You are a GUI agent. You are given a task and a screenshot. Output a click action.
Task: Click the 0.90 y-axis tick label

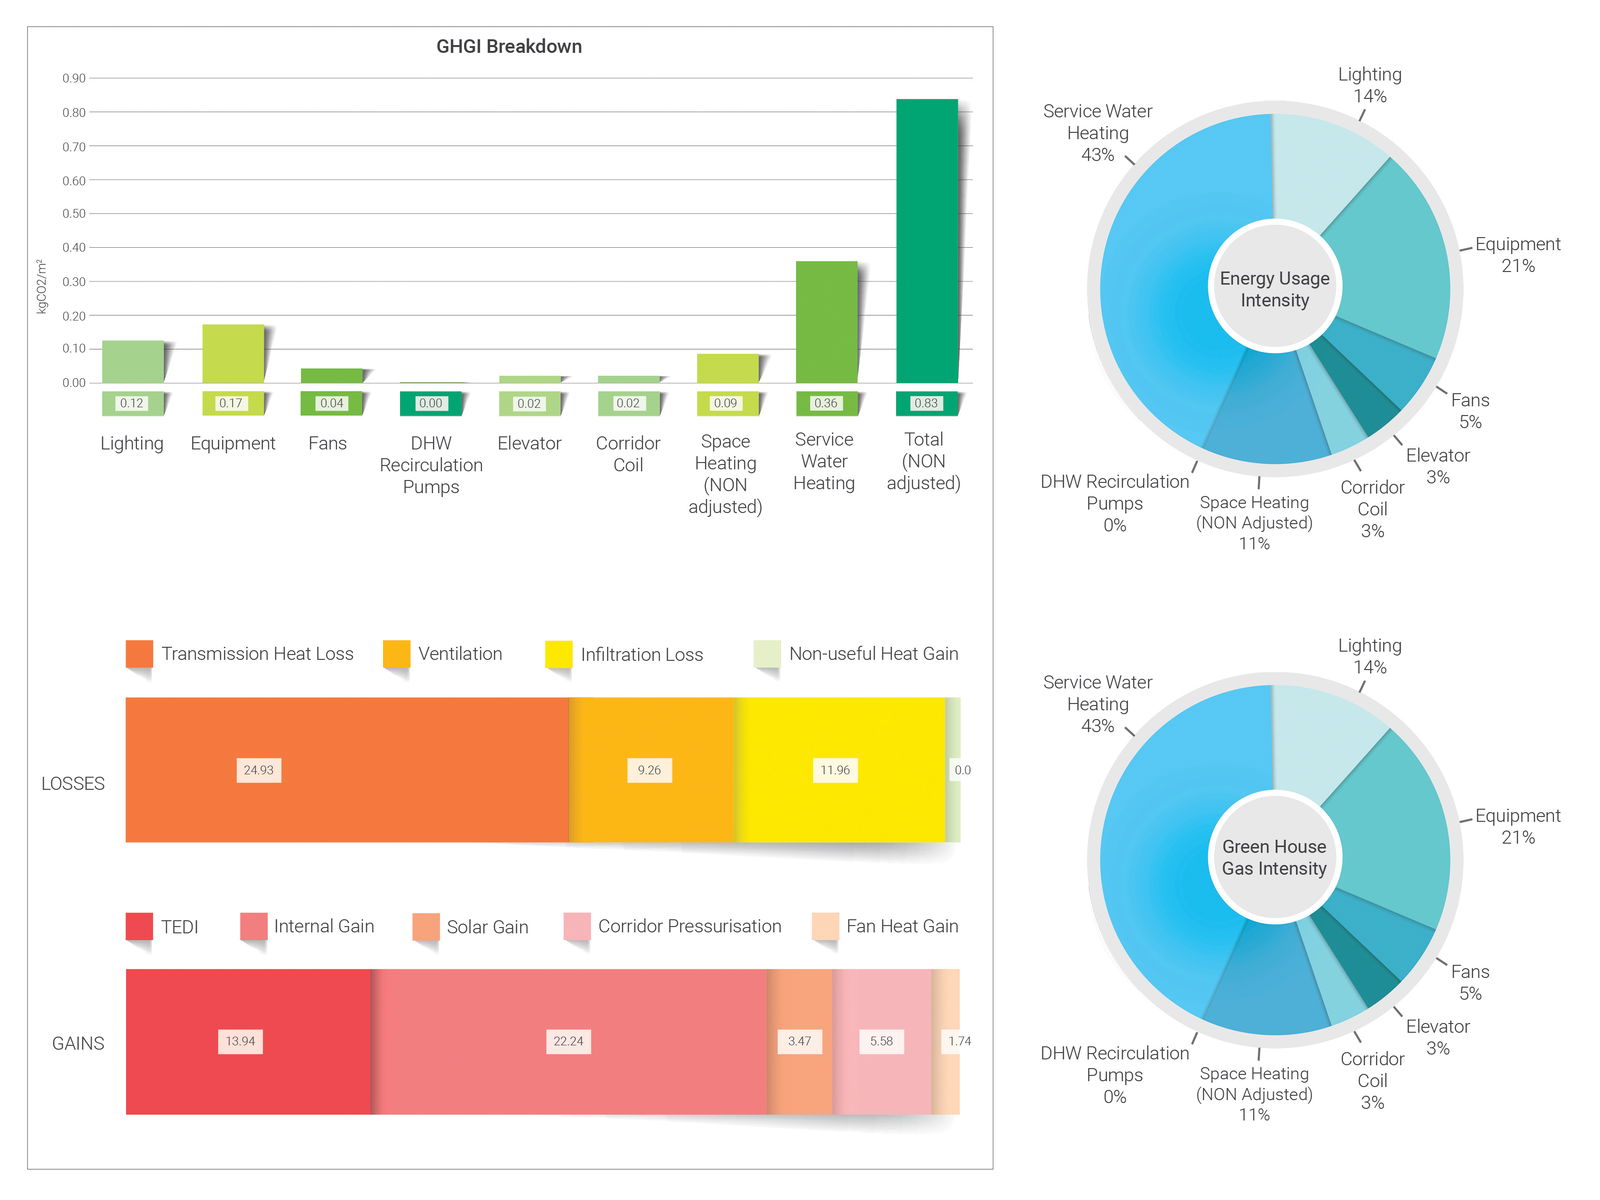74,78
